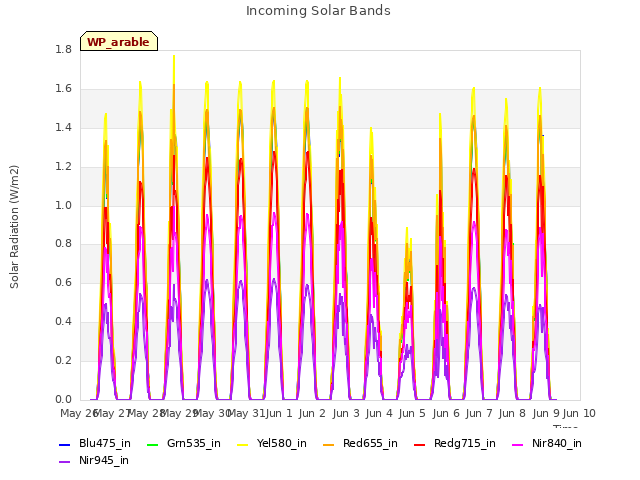Click the 0.0 y-axis tick label
Image resolution: width=640 pixels, height=480 pixels.
click(63, 399)
